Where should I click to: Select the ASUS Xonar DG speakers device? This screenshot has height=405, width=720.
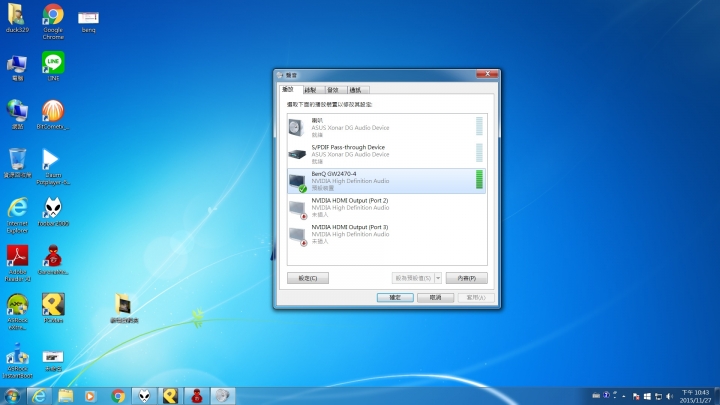pyautogui.click(x=386, y=127)
